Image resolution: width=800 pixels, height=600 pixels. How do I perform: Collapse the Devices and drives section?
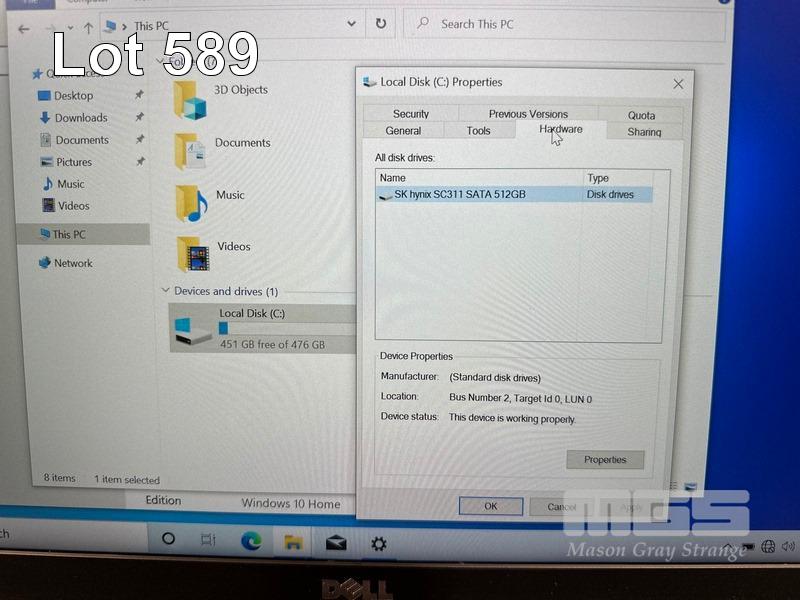click(166, 291)
